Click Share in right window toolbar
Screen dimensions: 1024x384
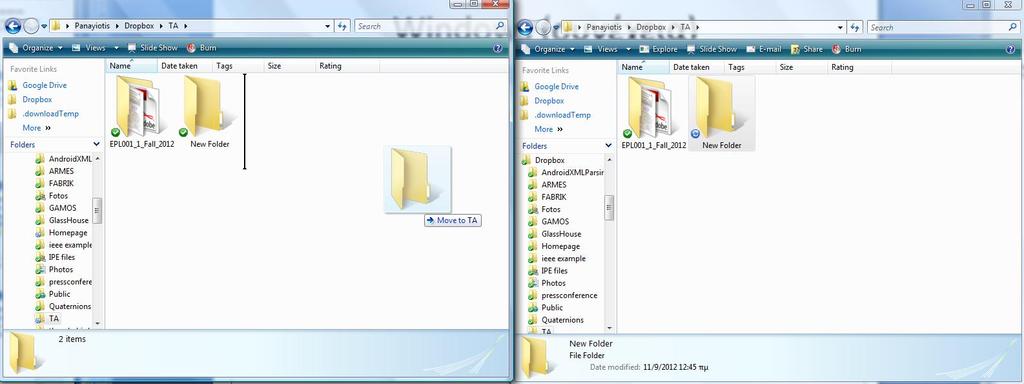(807, 49)
